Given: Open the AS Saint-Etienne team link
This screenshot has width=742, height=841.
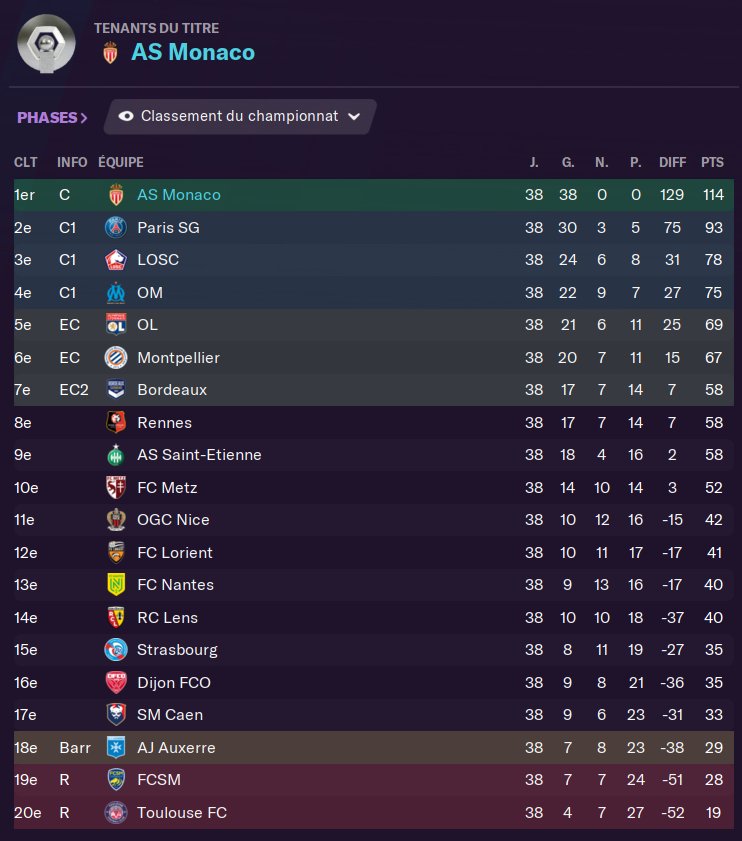Looking at the screenshot, I should pos(199,455).
